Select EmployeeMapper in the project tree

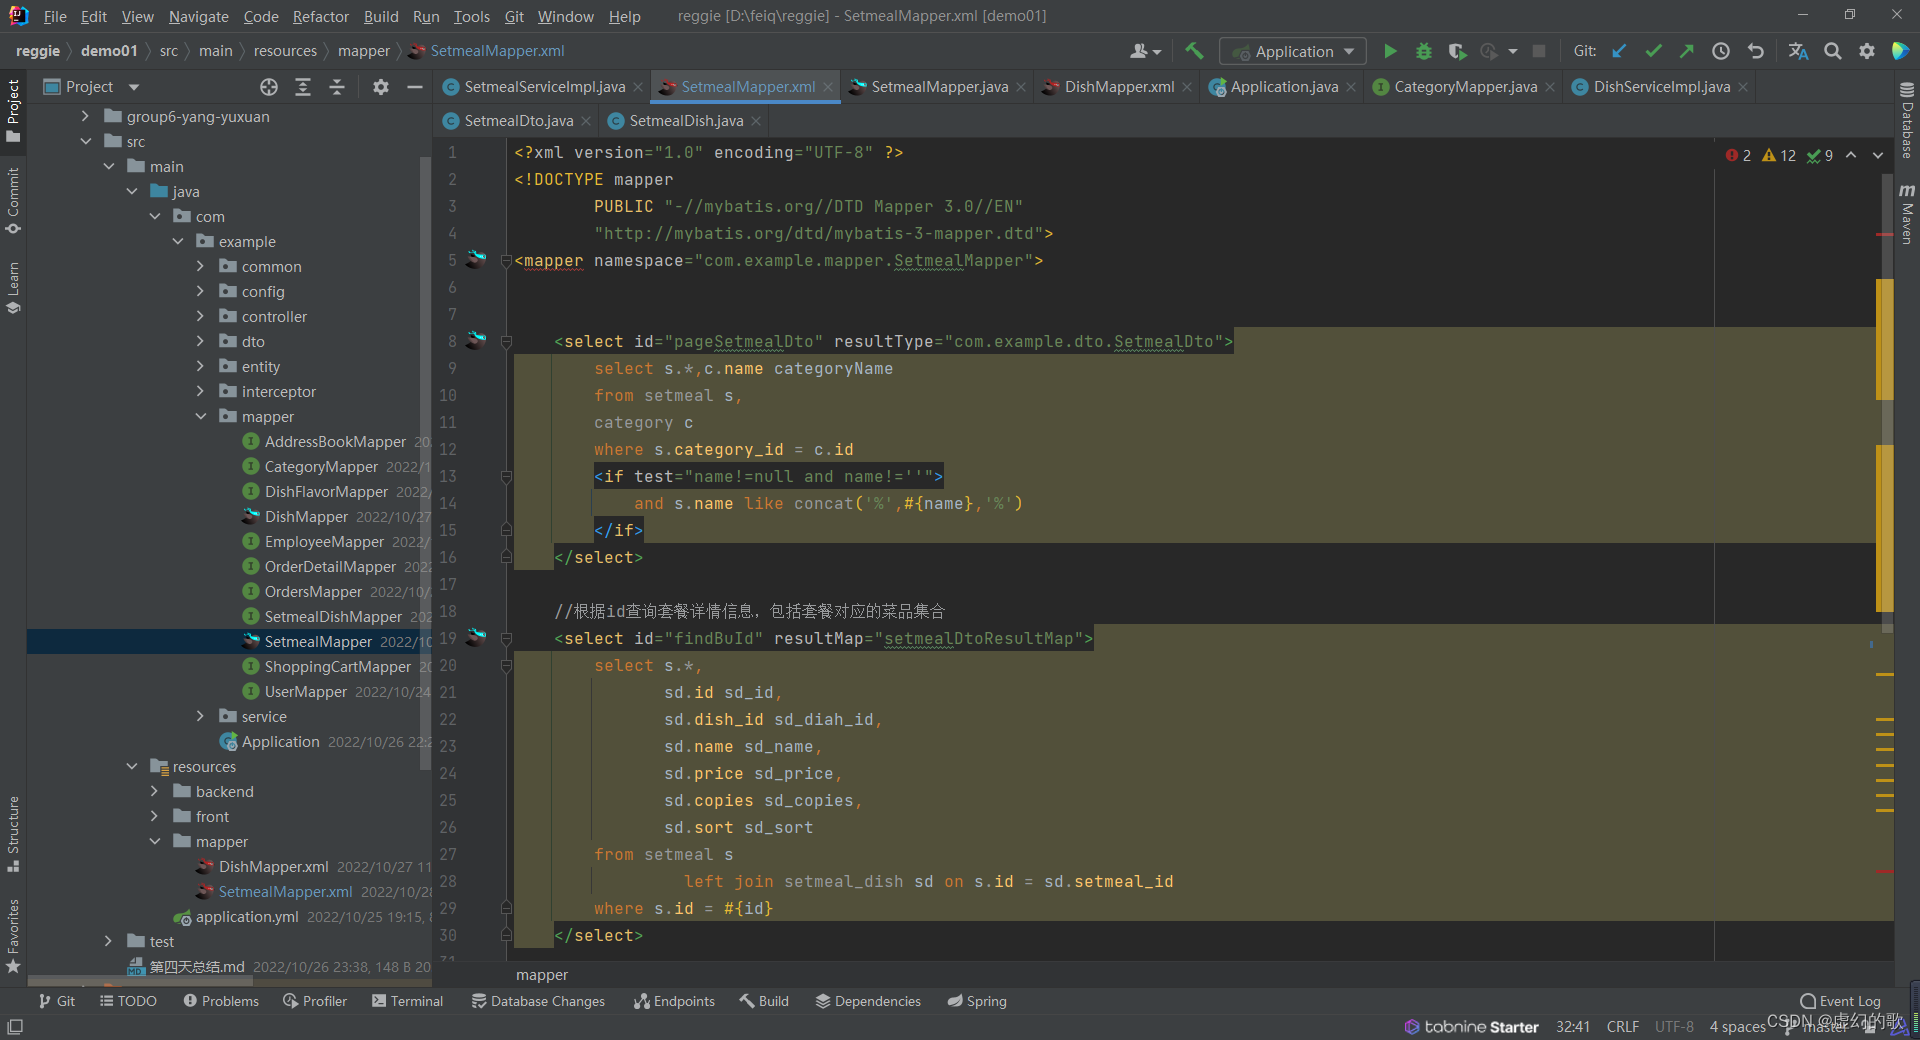[324, 542]
